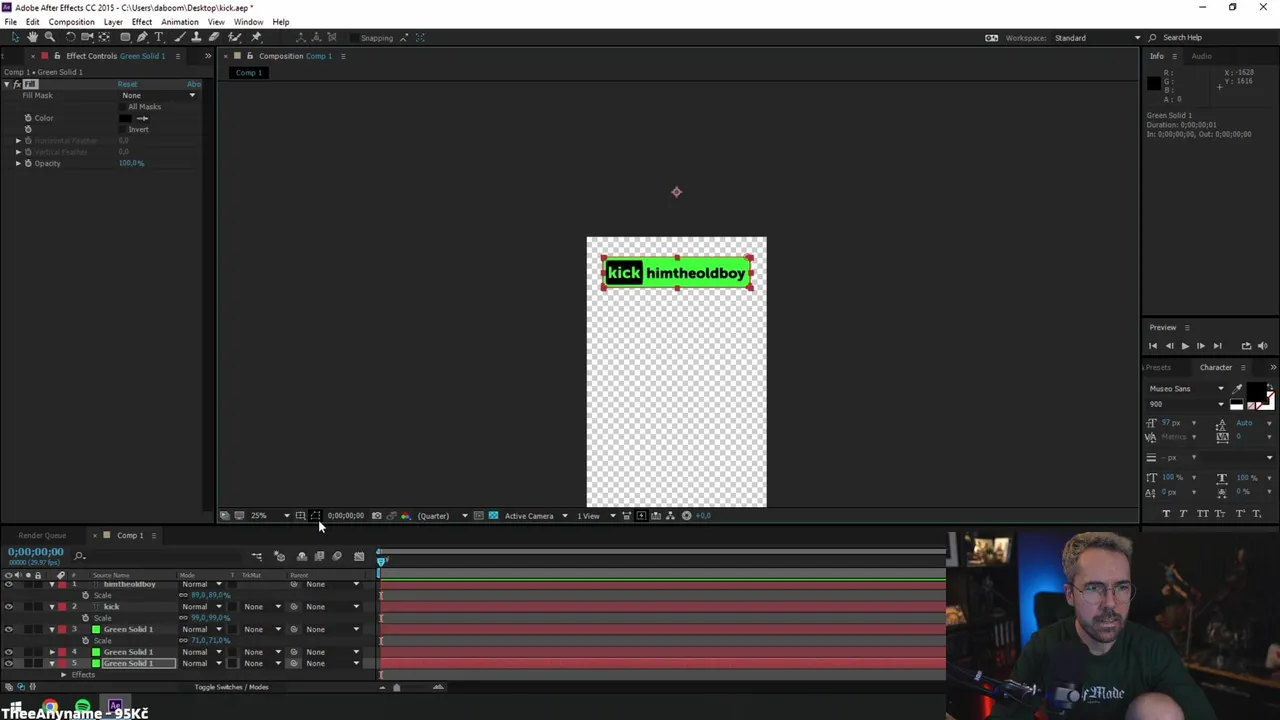
Task: Open the Layer menu
Action: point(113,22)
